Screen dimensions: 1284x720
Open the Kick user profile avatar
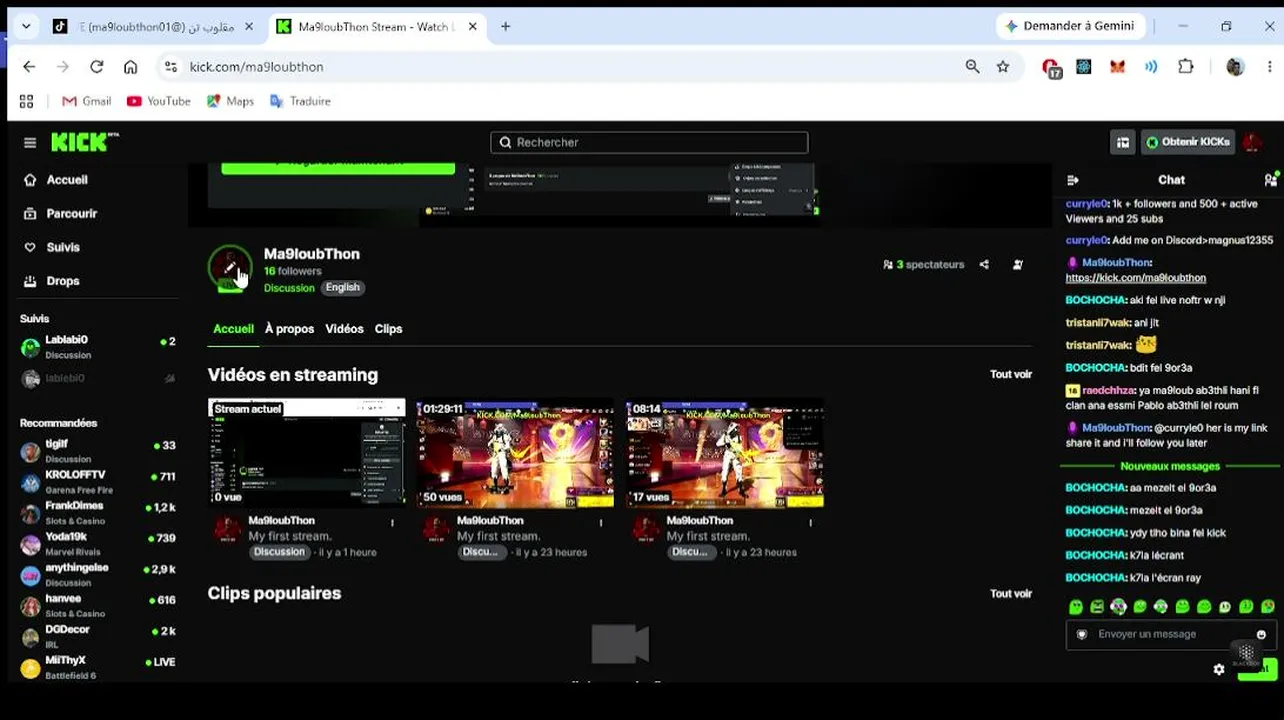[1252, 142]
